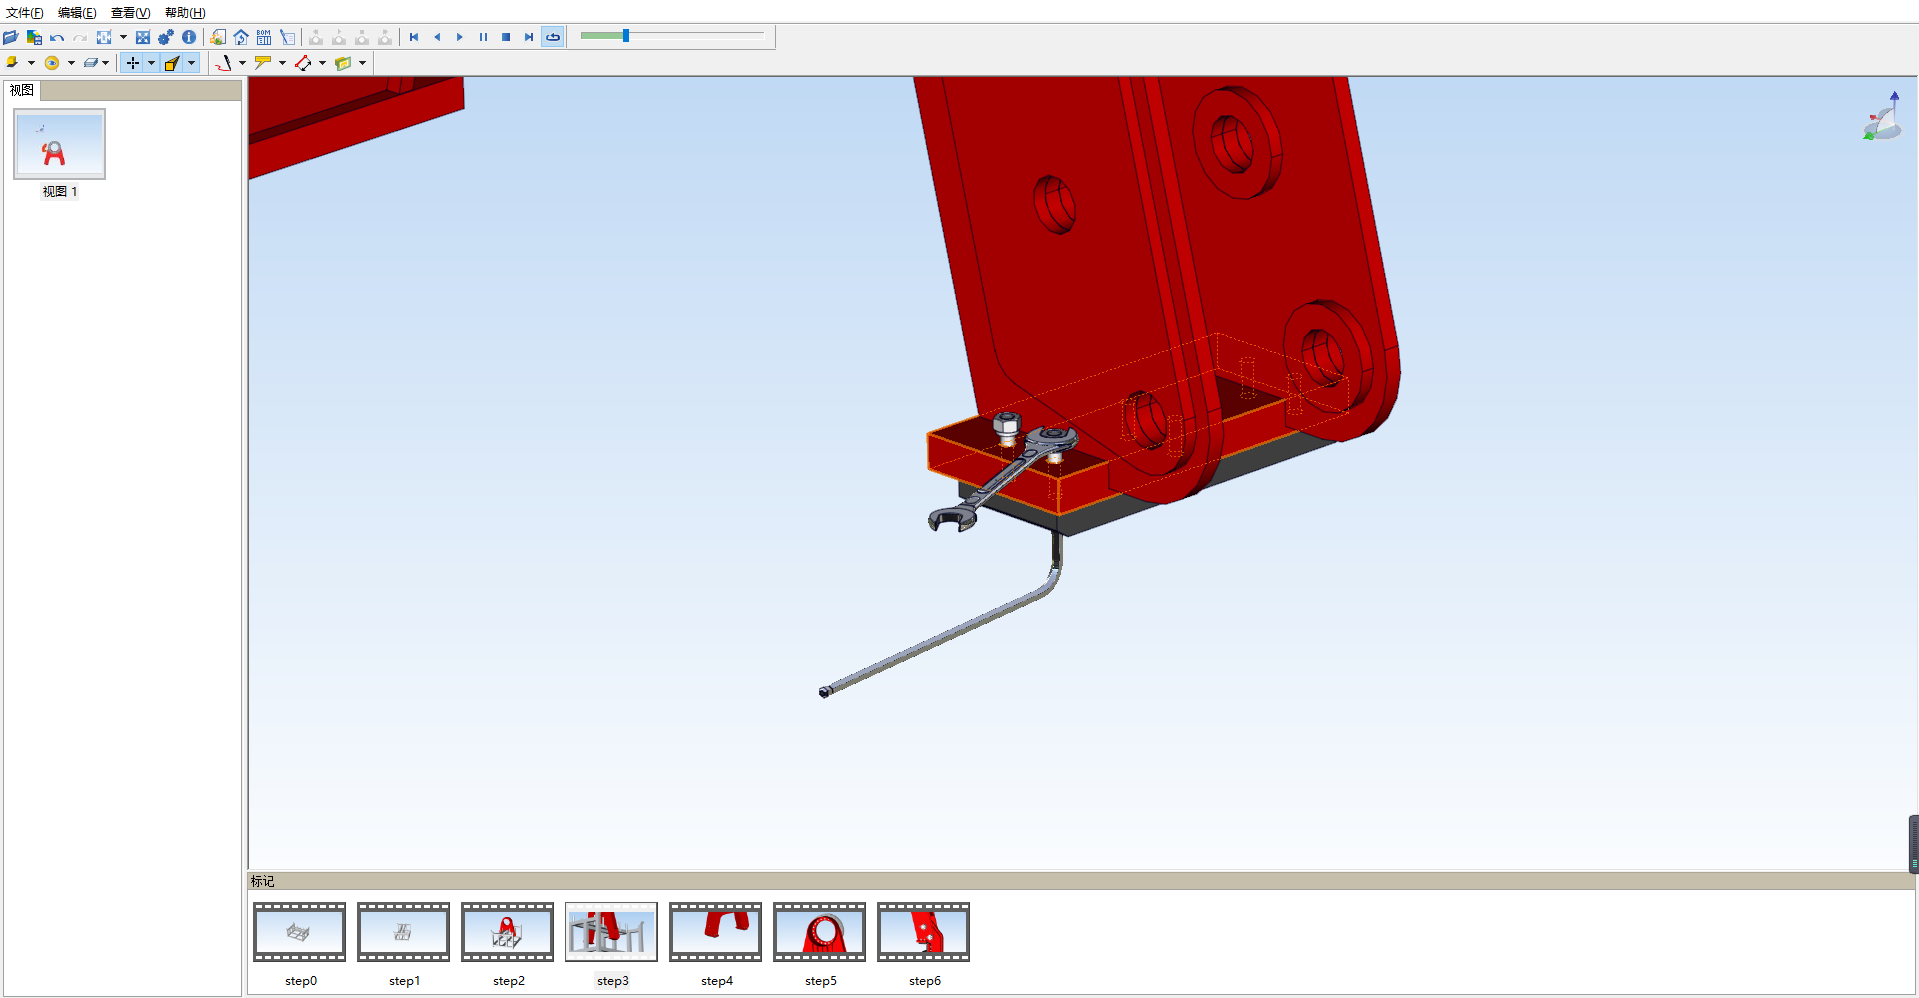The image size is (1919, 998).
Task: Open the callout annotation dropdown arrow
Action: pos(282,63)
